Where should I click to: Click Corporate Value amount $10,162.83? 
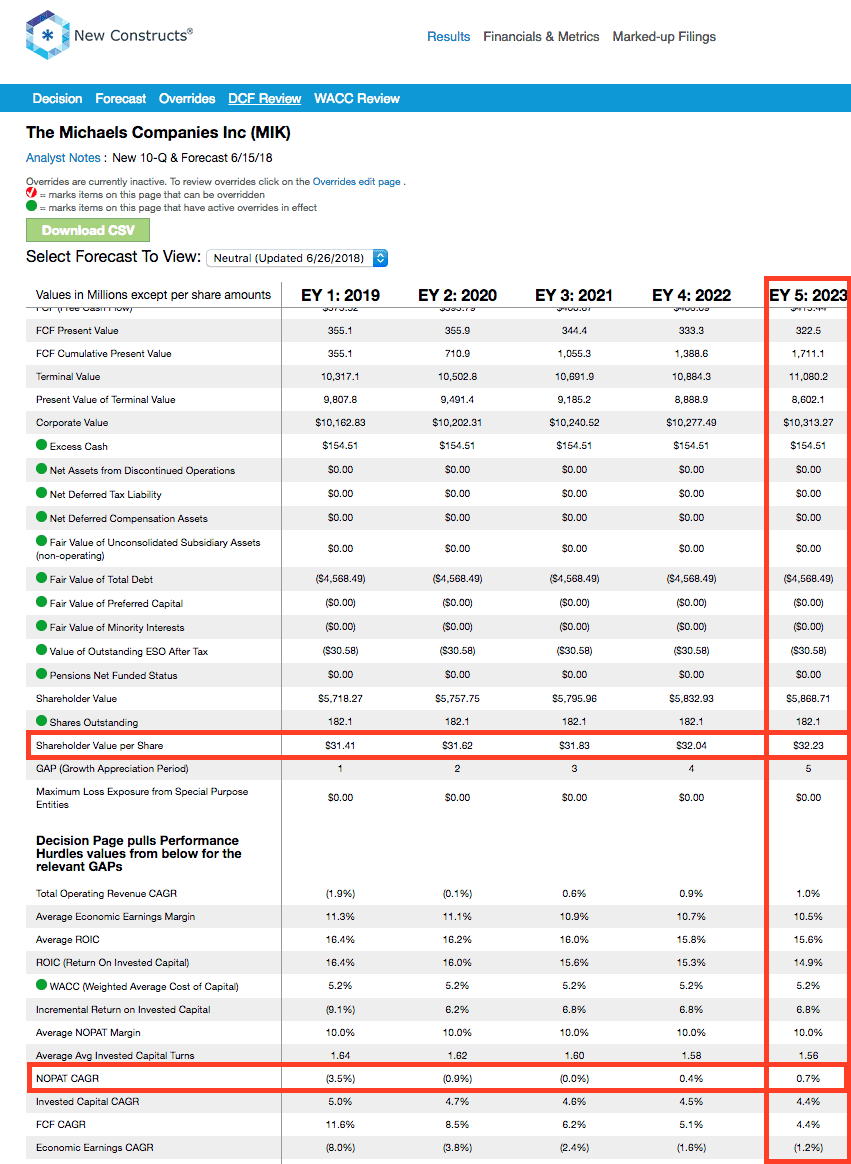[340, 423]
